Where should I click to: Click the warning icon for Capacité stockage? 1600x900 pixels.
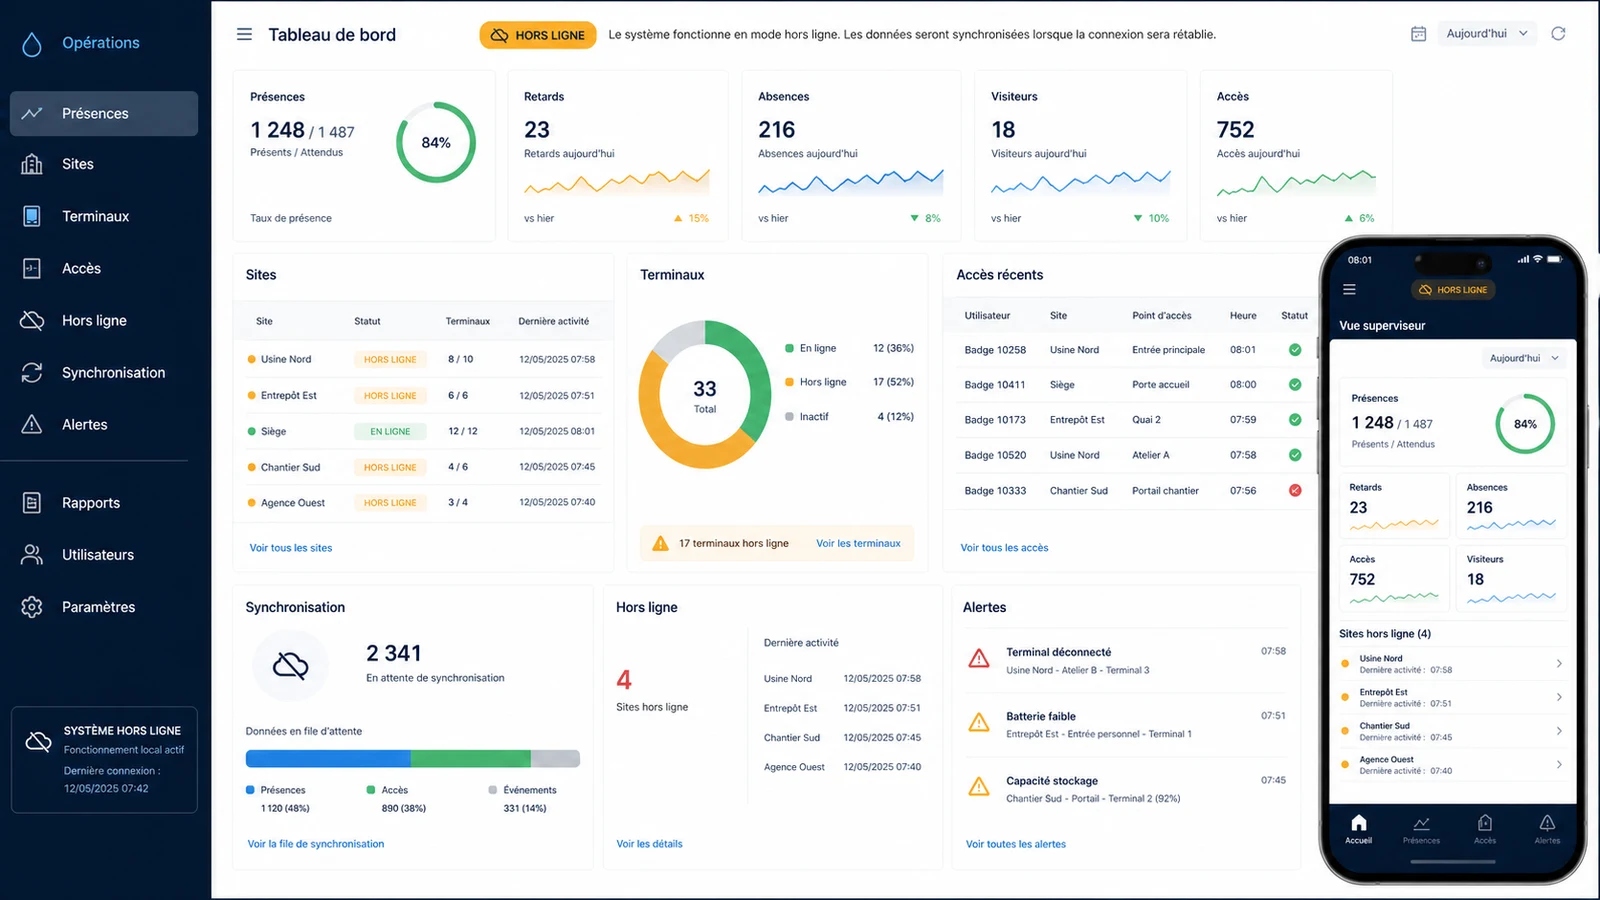pyautogui.click(x=979, y=787)
